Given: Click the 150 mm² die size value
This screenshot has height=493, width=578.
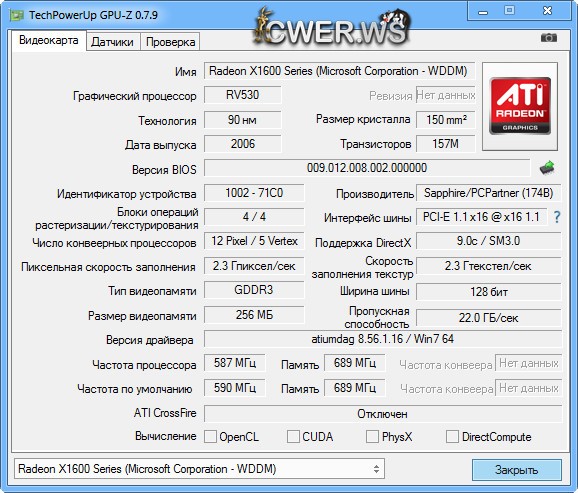Looking at the screenshot, I should [x=446, y=119].
